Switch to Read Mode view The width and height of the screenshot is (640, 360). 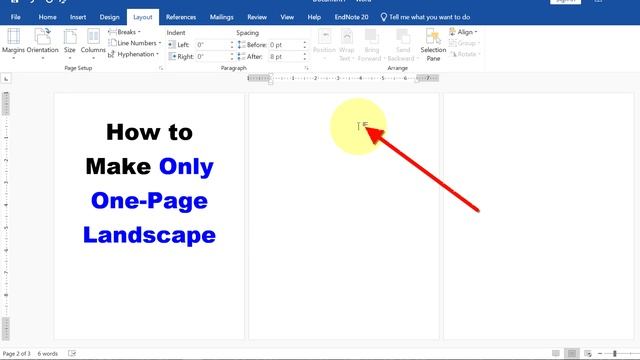point(556,353)
